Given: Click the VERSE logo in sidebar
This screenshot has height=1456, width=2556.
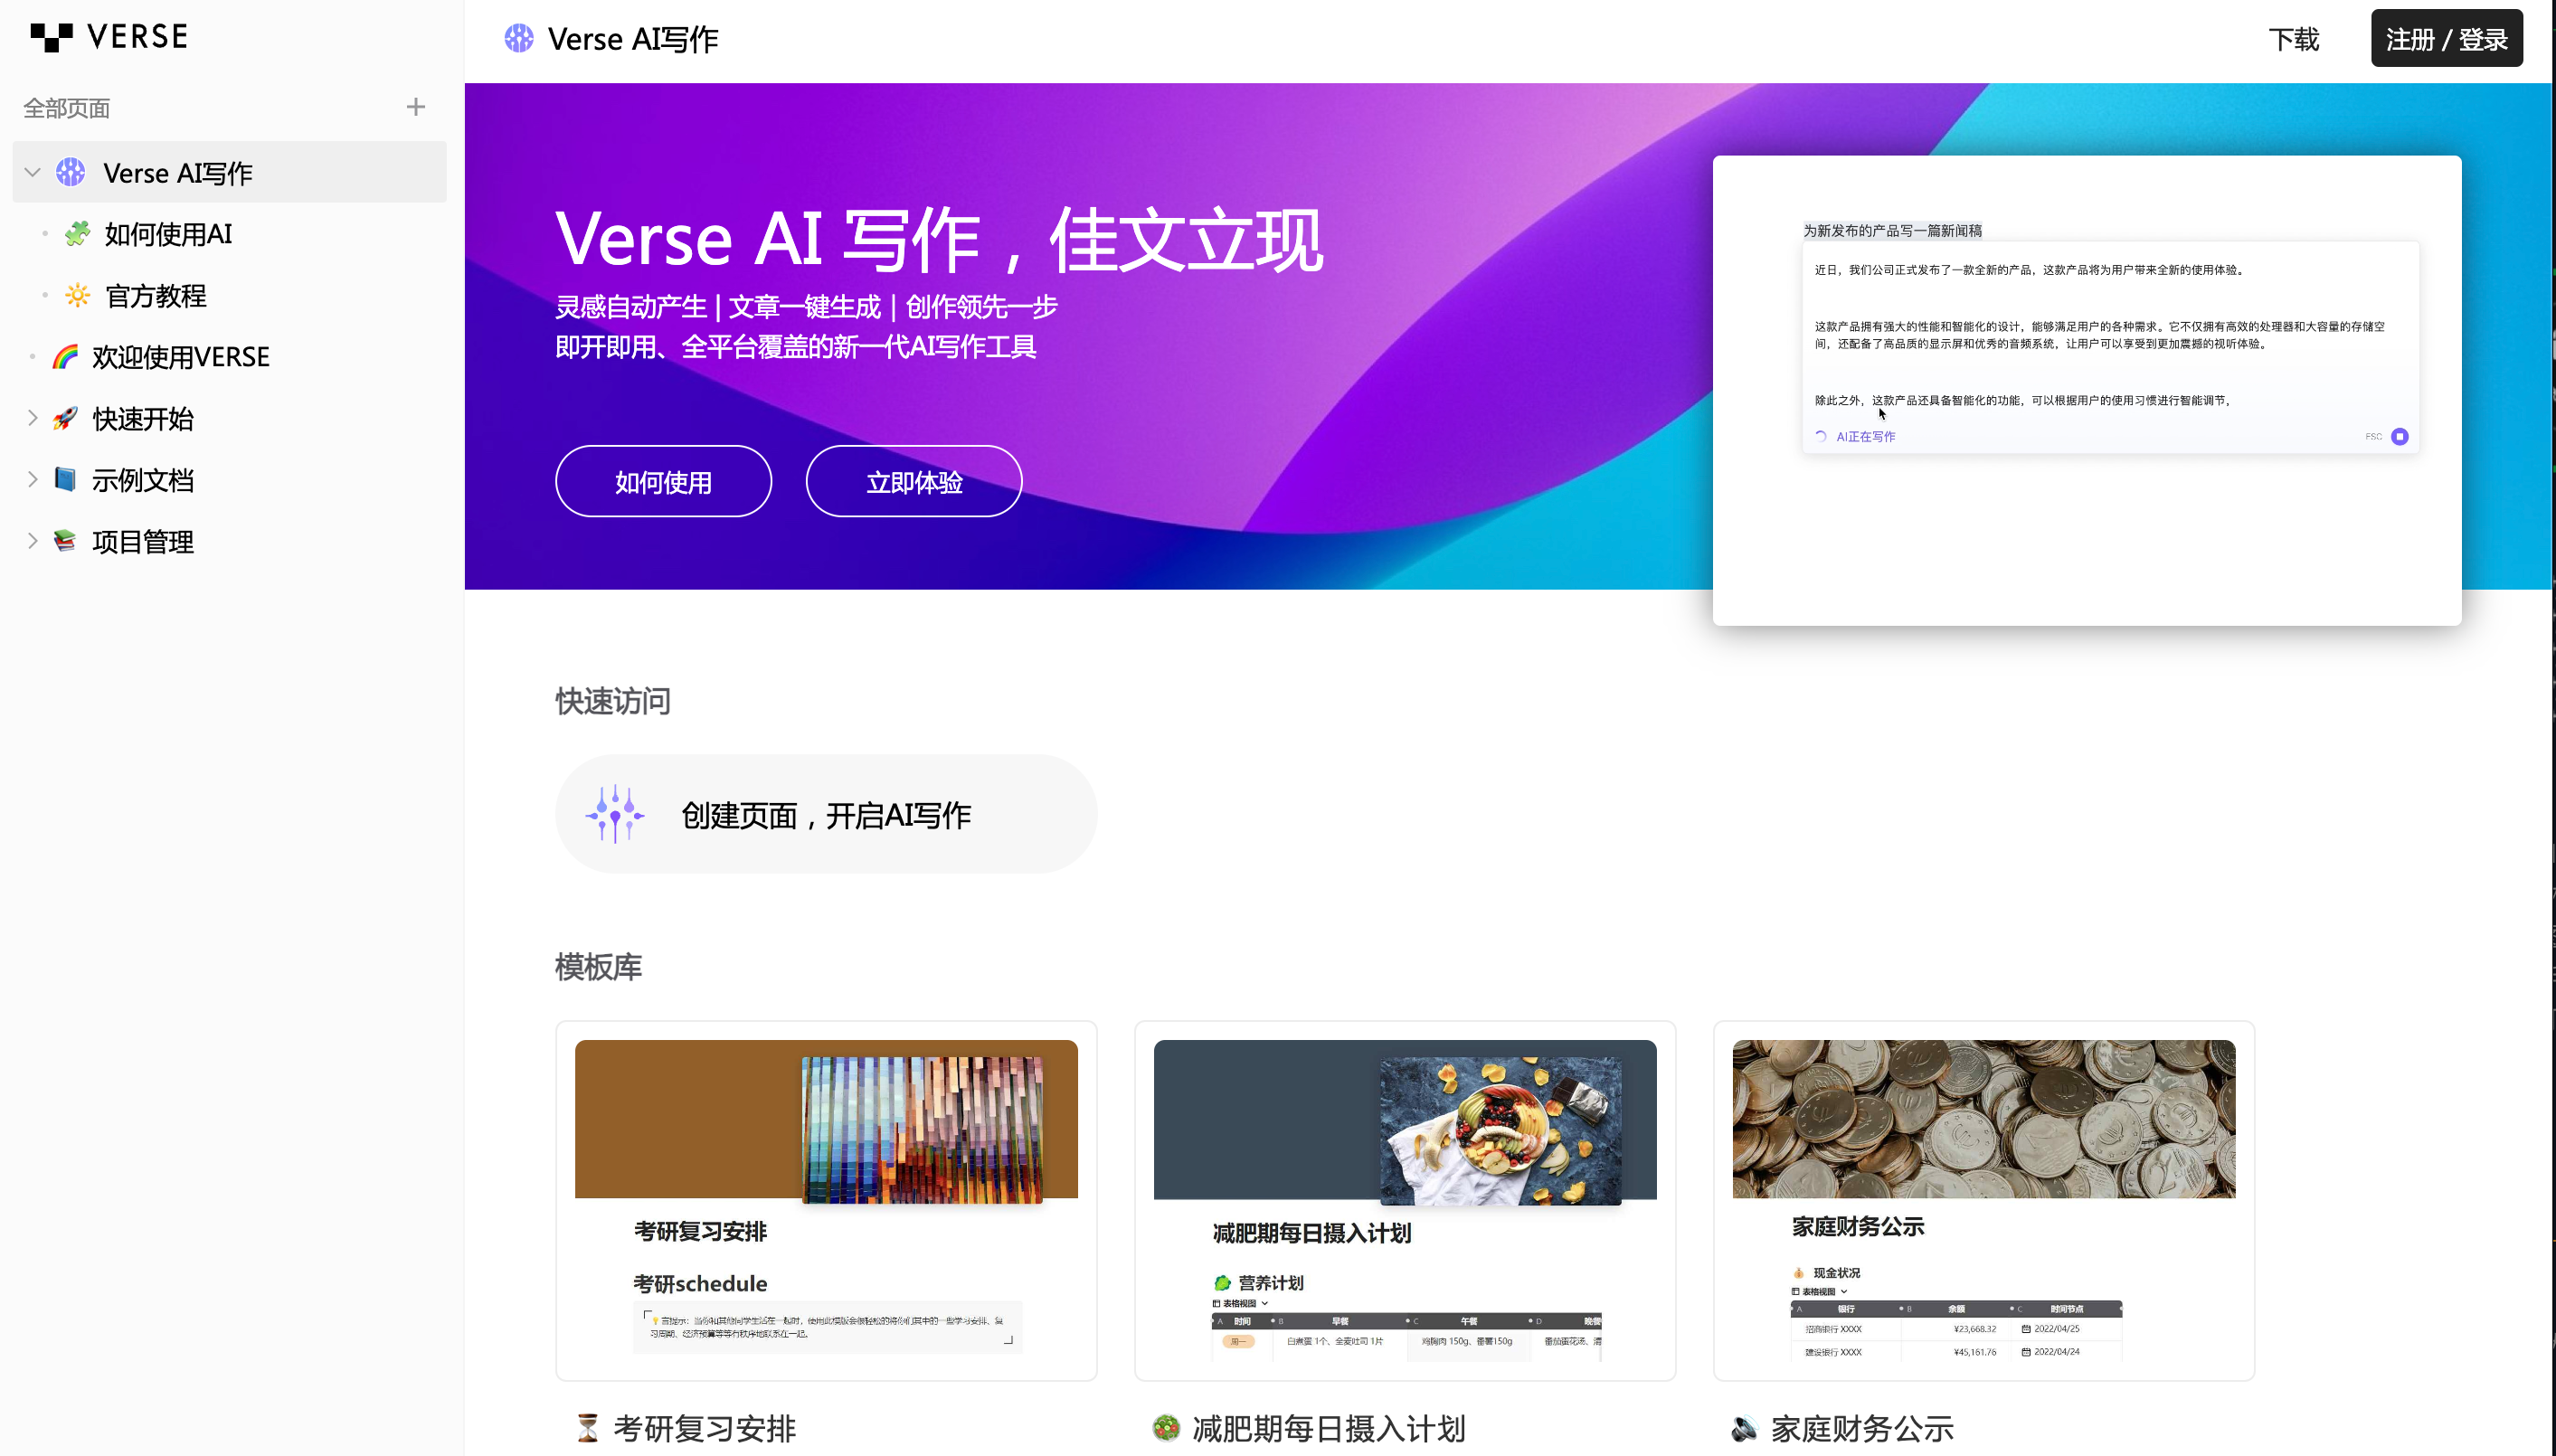Looking at the screenshot, I should [109, 37].
